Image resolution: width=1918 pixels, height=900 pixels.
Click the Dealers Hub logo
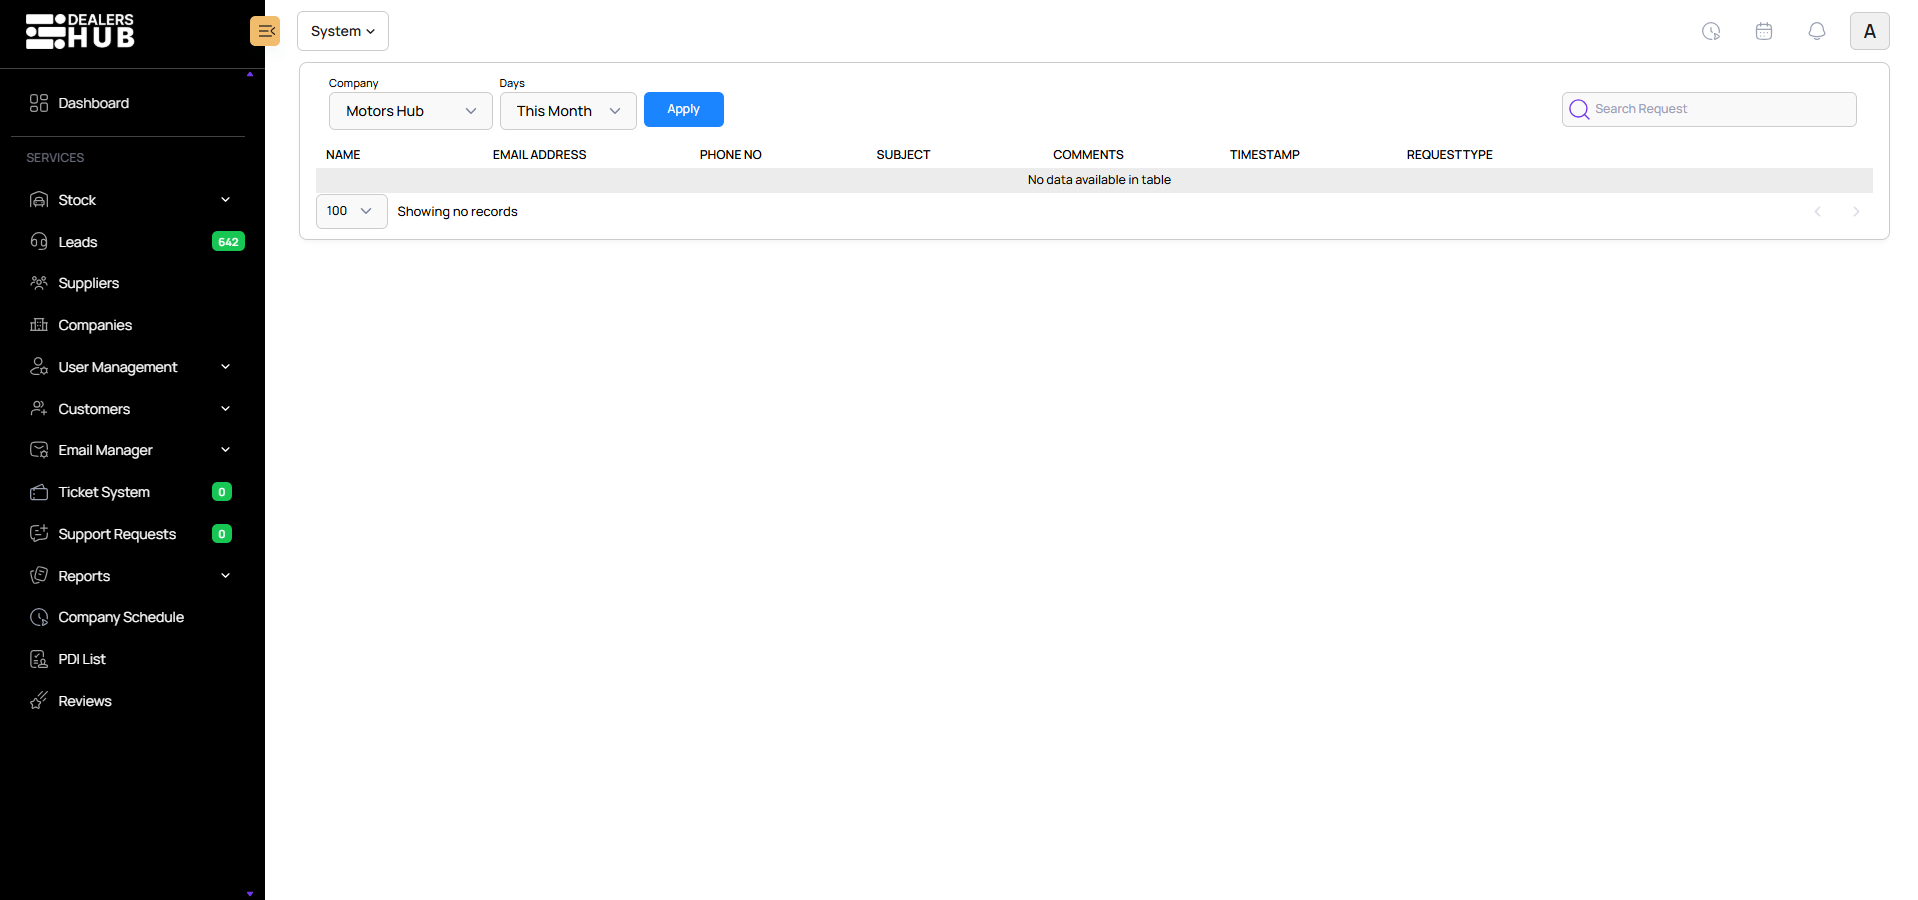tap(80, 31)
